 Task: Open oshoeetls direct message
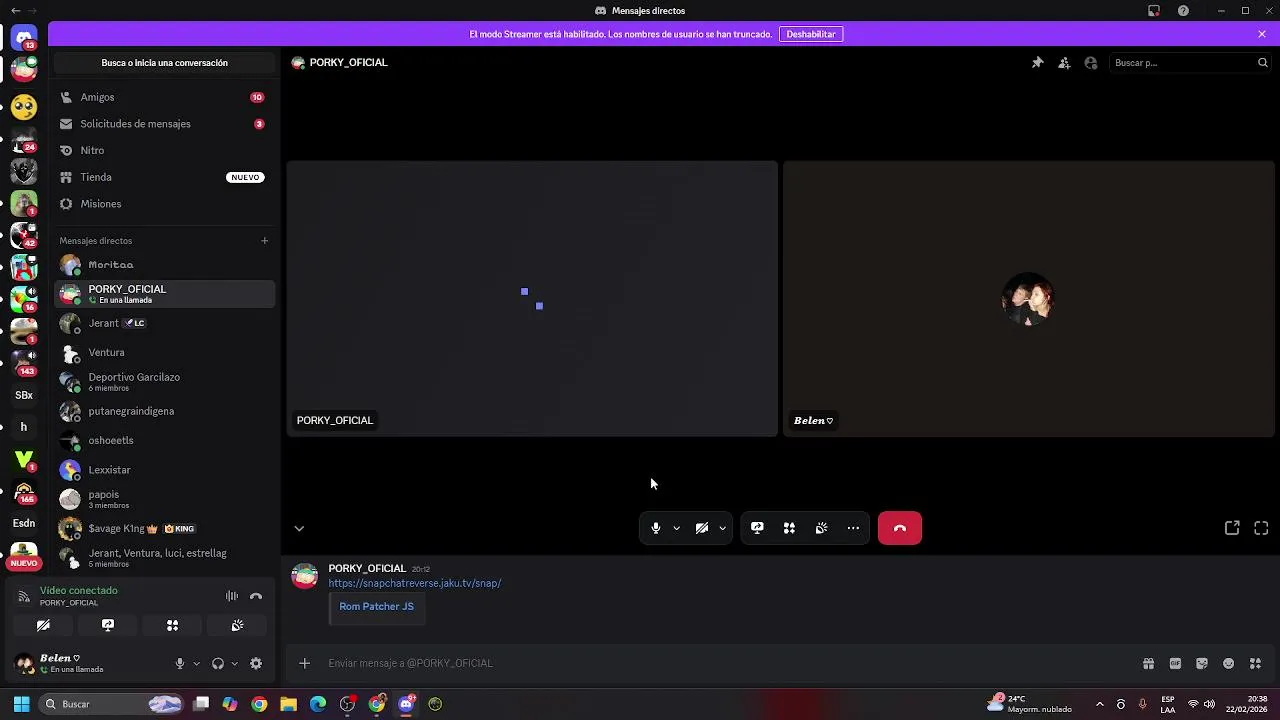coord(164,440)
